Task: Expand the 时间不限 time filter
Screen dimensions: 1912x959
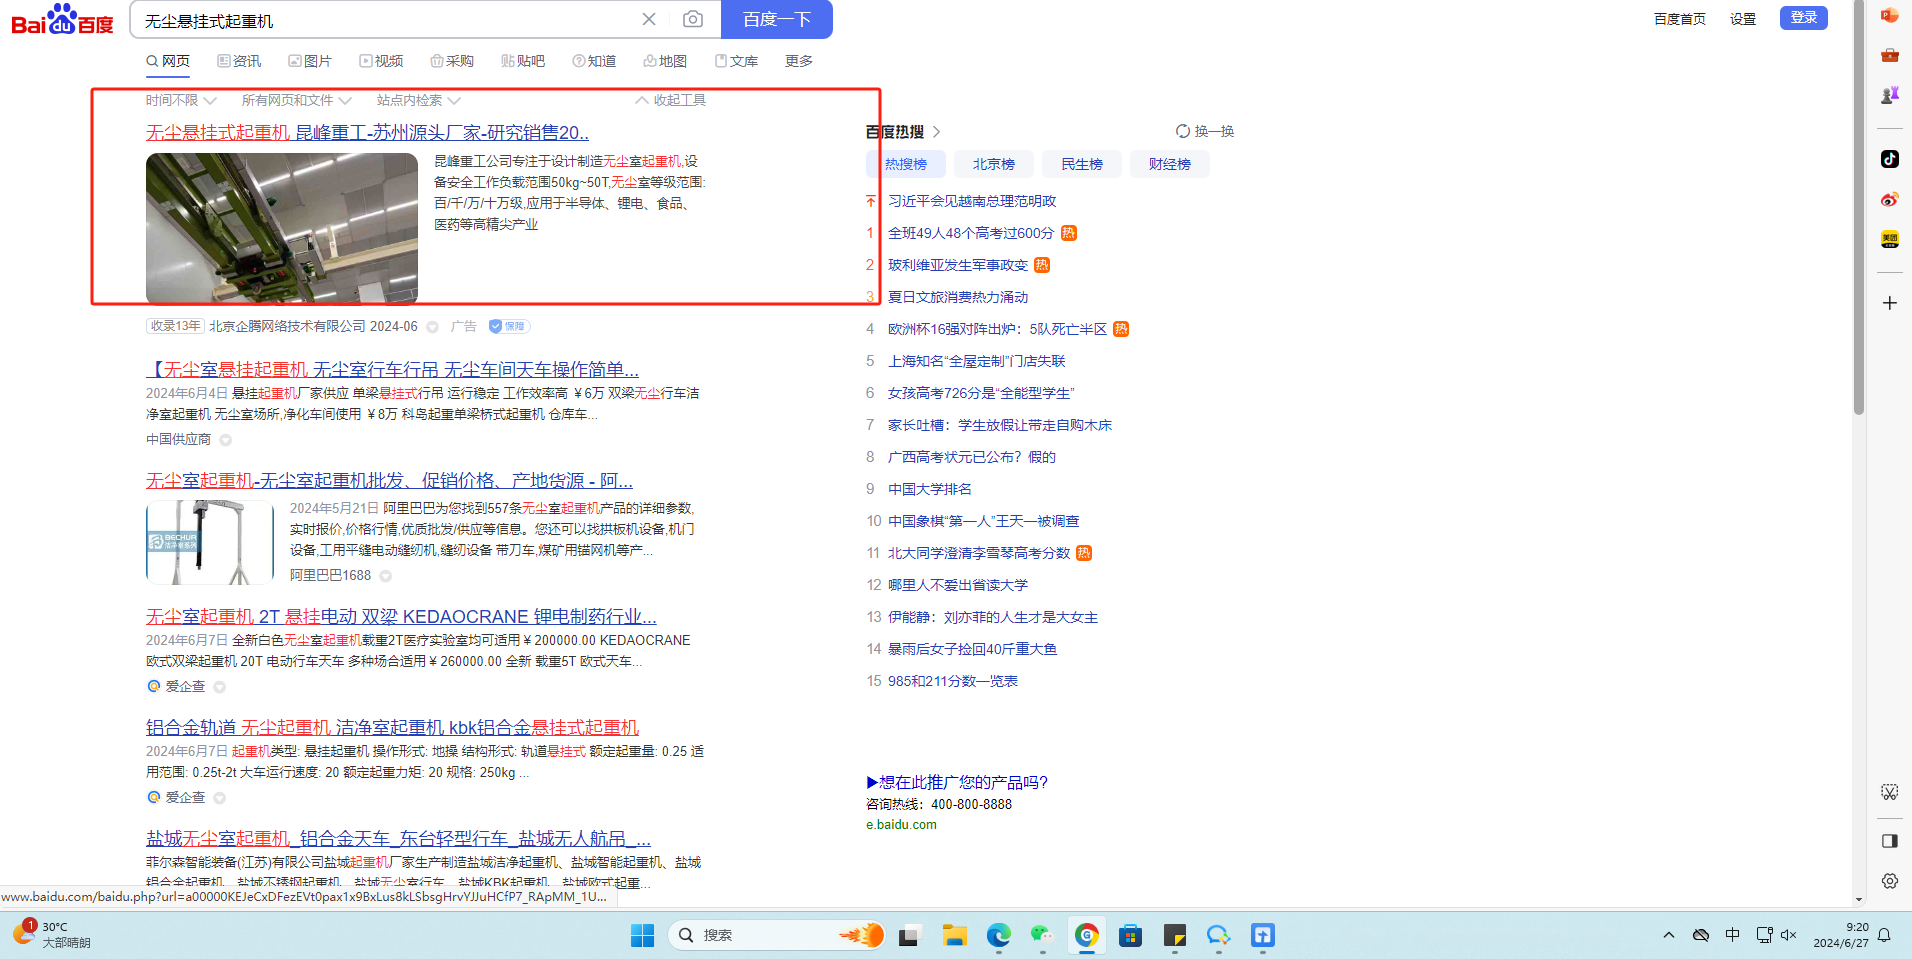Action: tap(181, 100)
